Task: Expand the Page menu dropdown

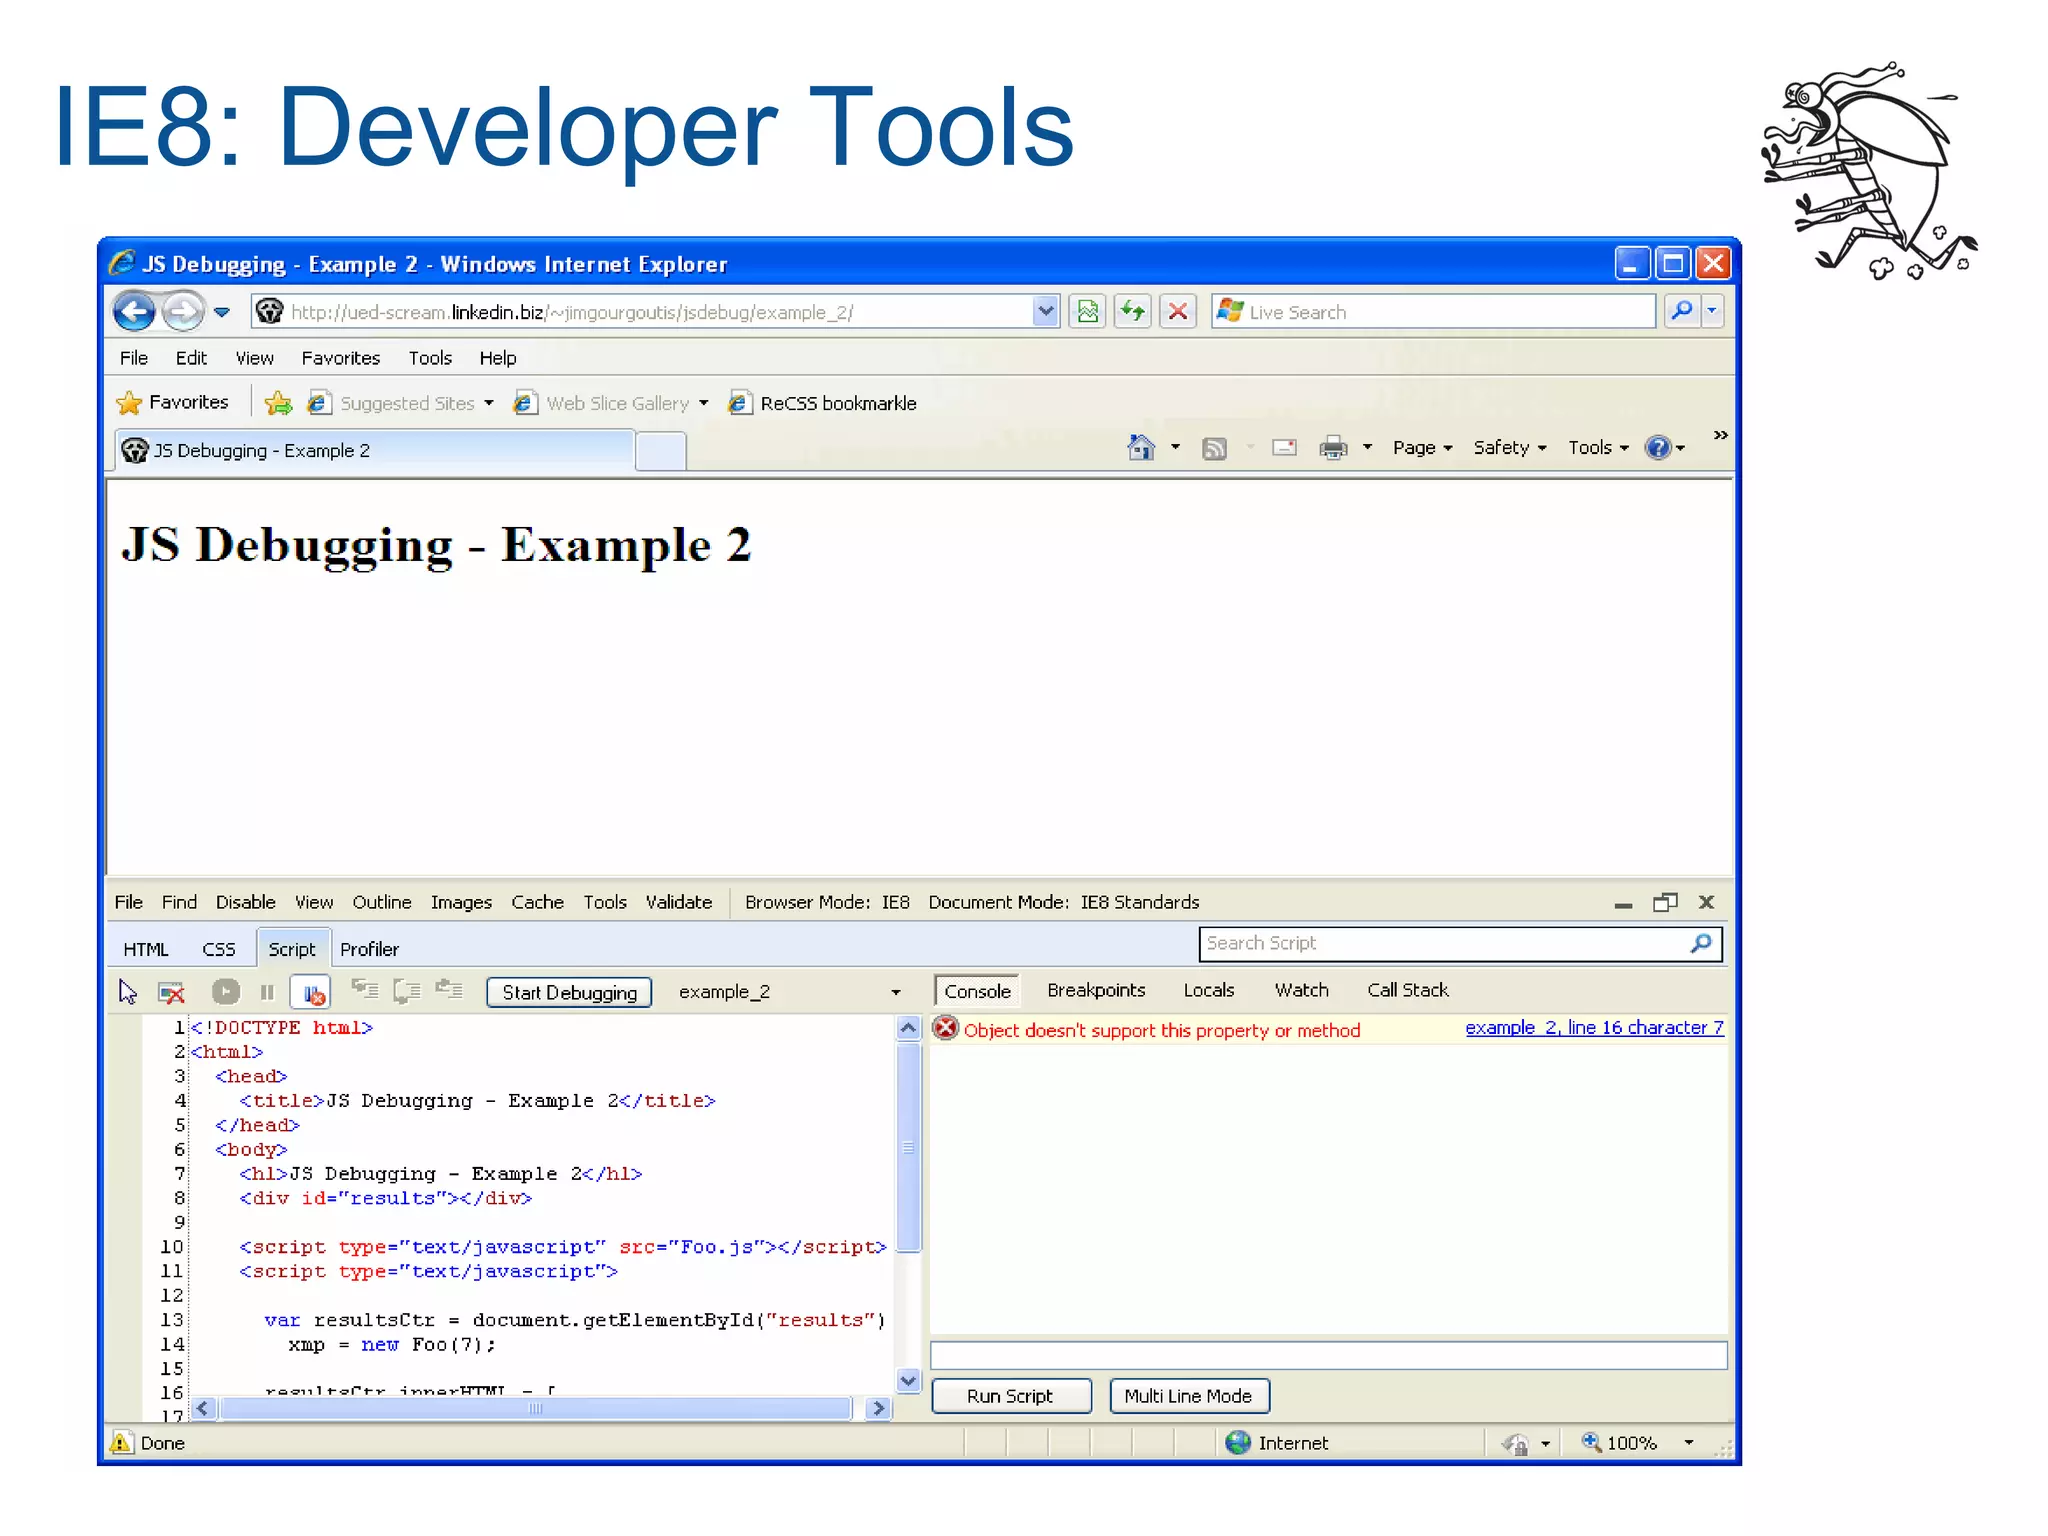Action: 1422,448
